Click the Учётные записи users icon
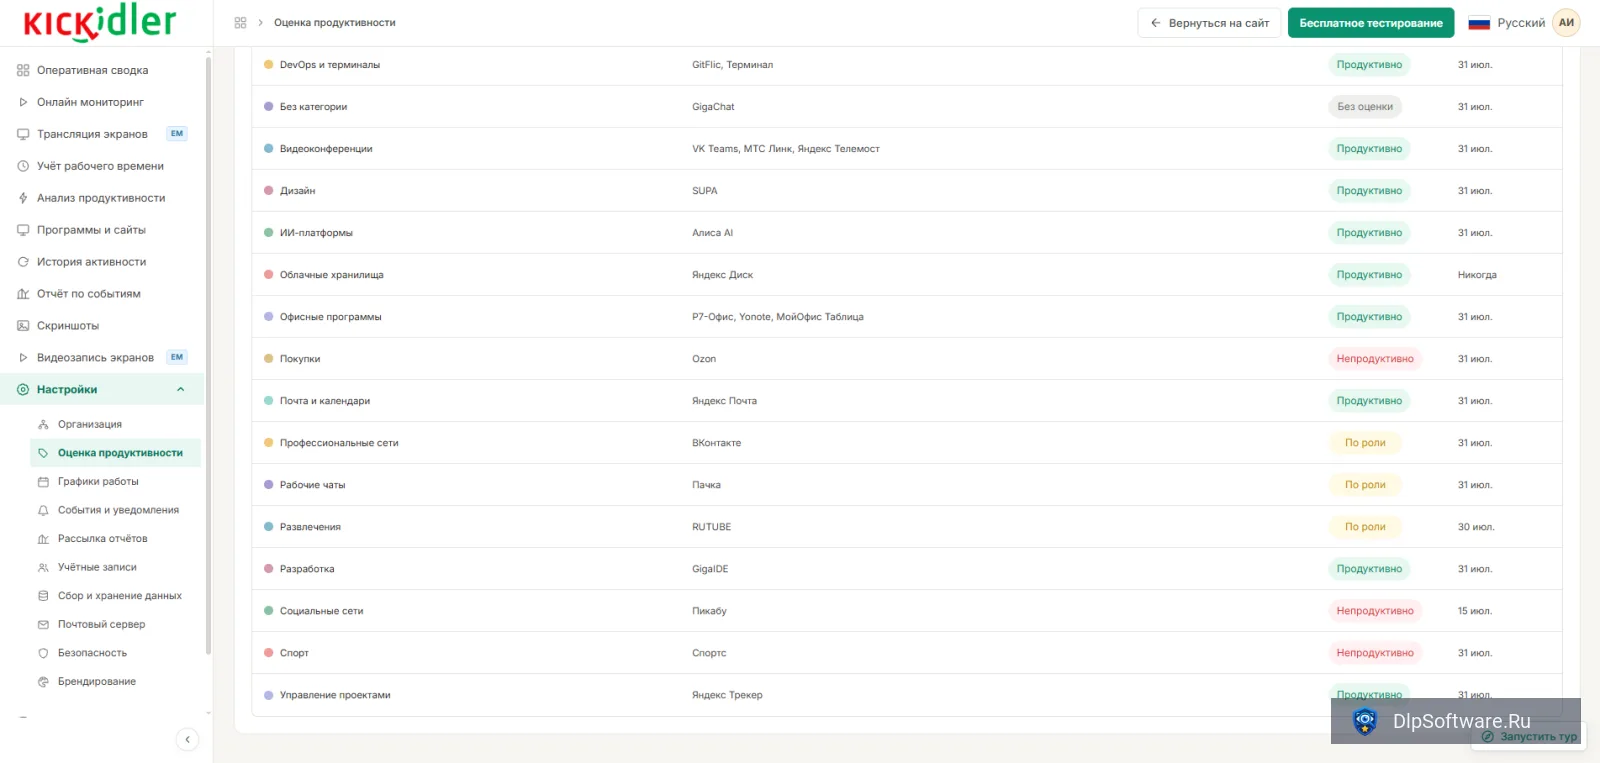Screen dimensions: 1600x763 click(x=43, y=567)
